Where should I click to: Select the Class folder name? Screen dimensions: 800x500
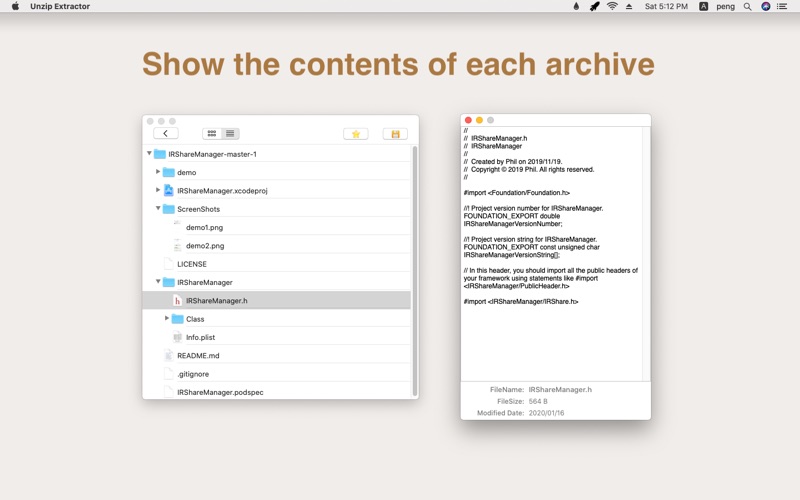(195, 319)
